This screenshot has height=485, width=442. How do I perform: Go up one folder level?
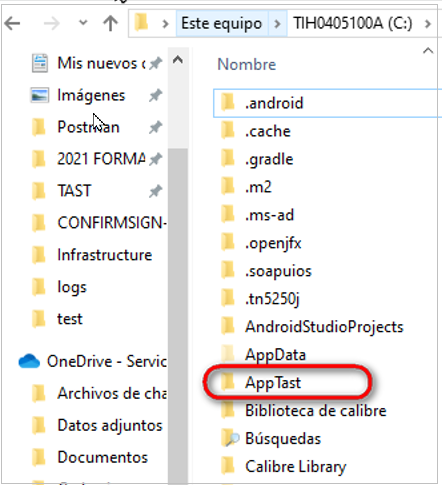coord(110,23)
